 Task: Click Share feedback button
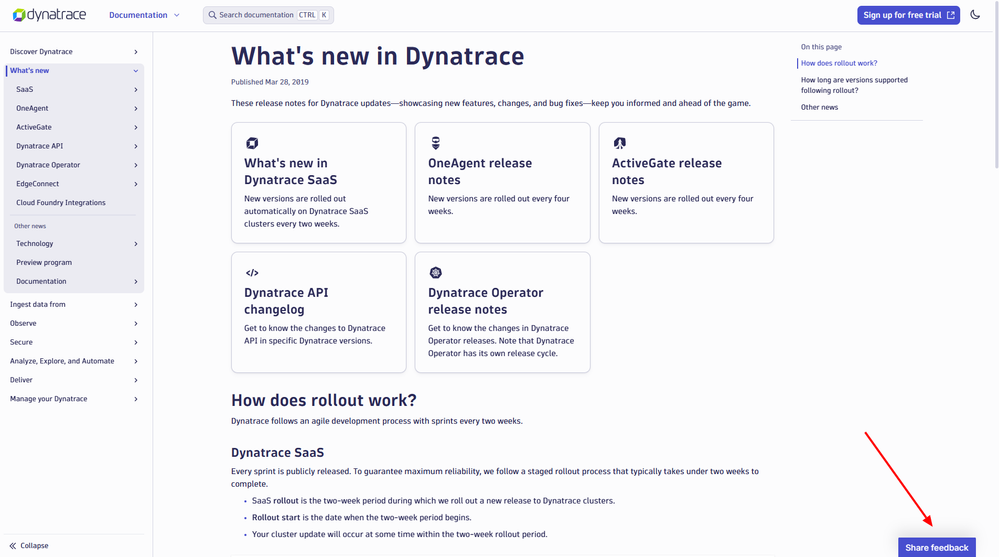pyautogui.click(x=937, y=547)
